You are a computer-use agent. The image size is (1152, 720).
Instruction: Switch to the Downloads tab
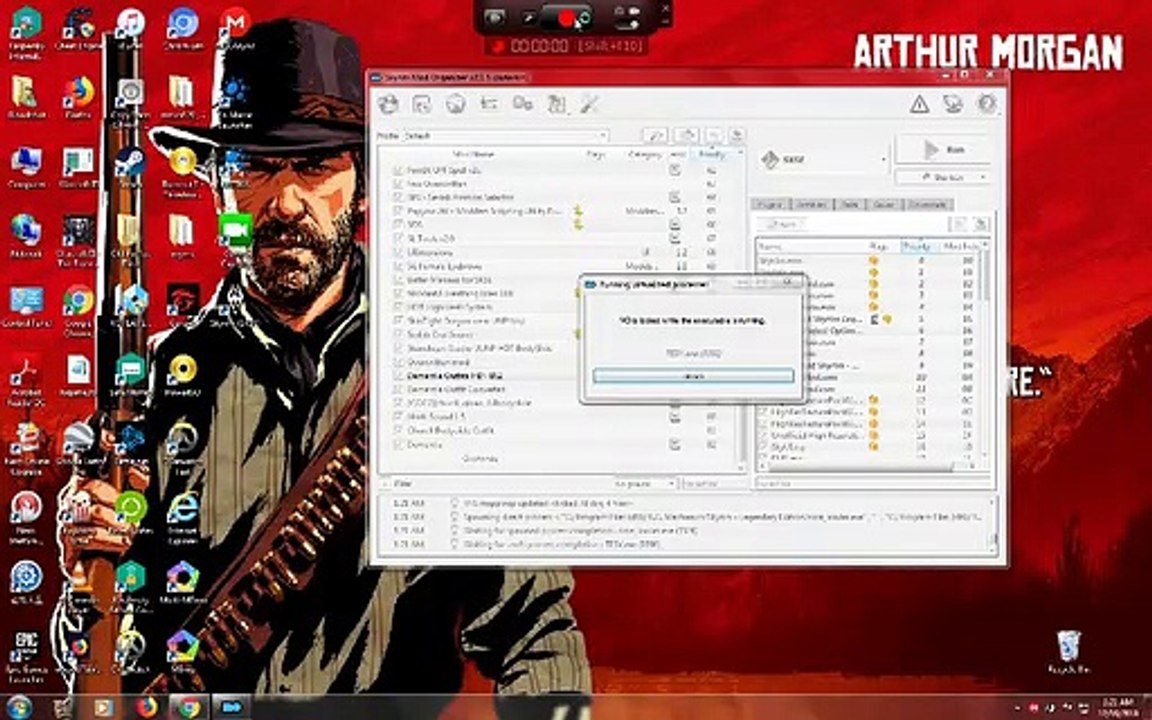click(928, 204)
